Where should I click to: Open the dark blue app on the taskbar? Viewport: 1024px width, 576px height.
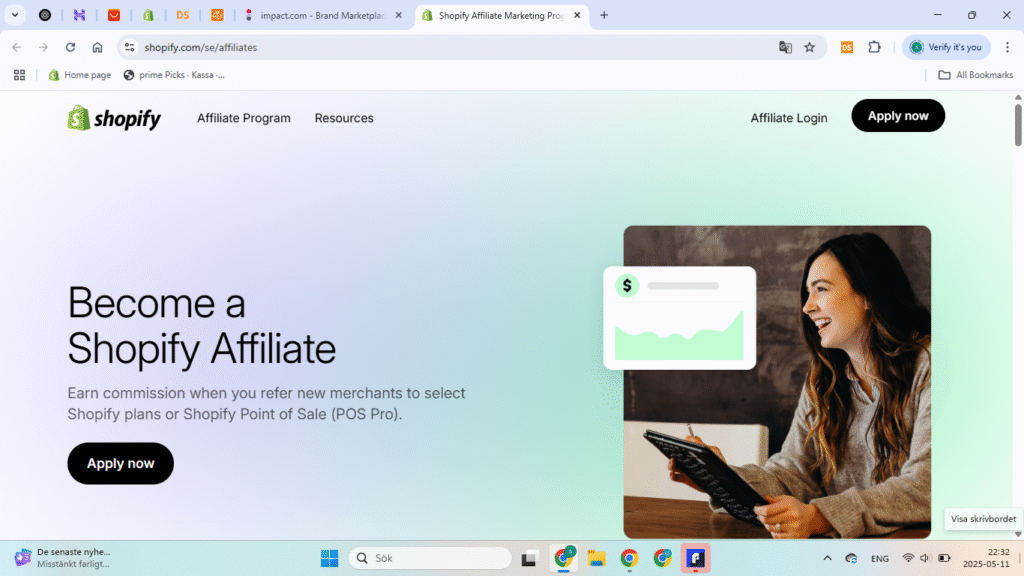(696, 558)
